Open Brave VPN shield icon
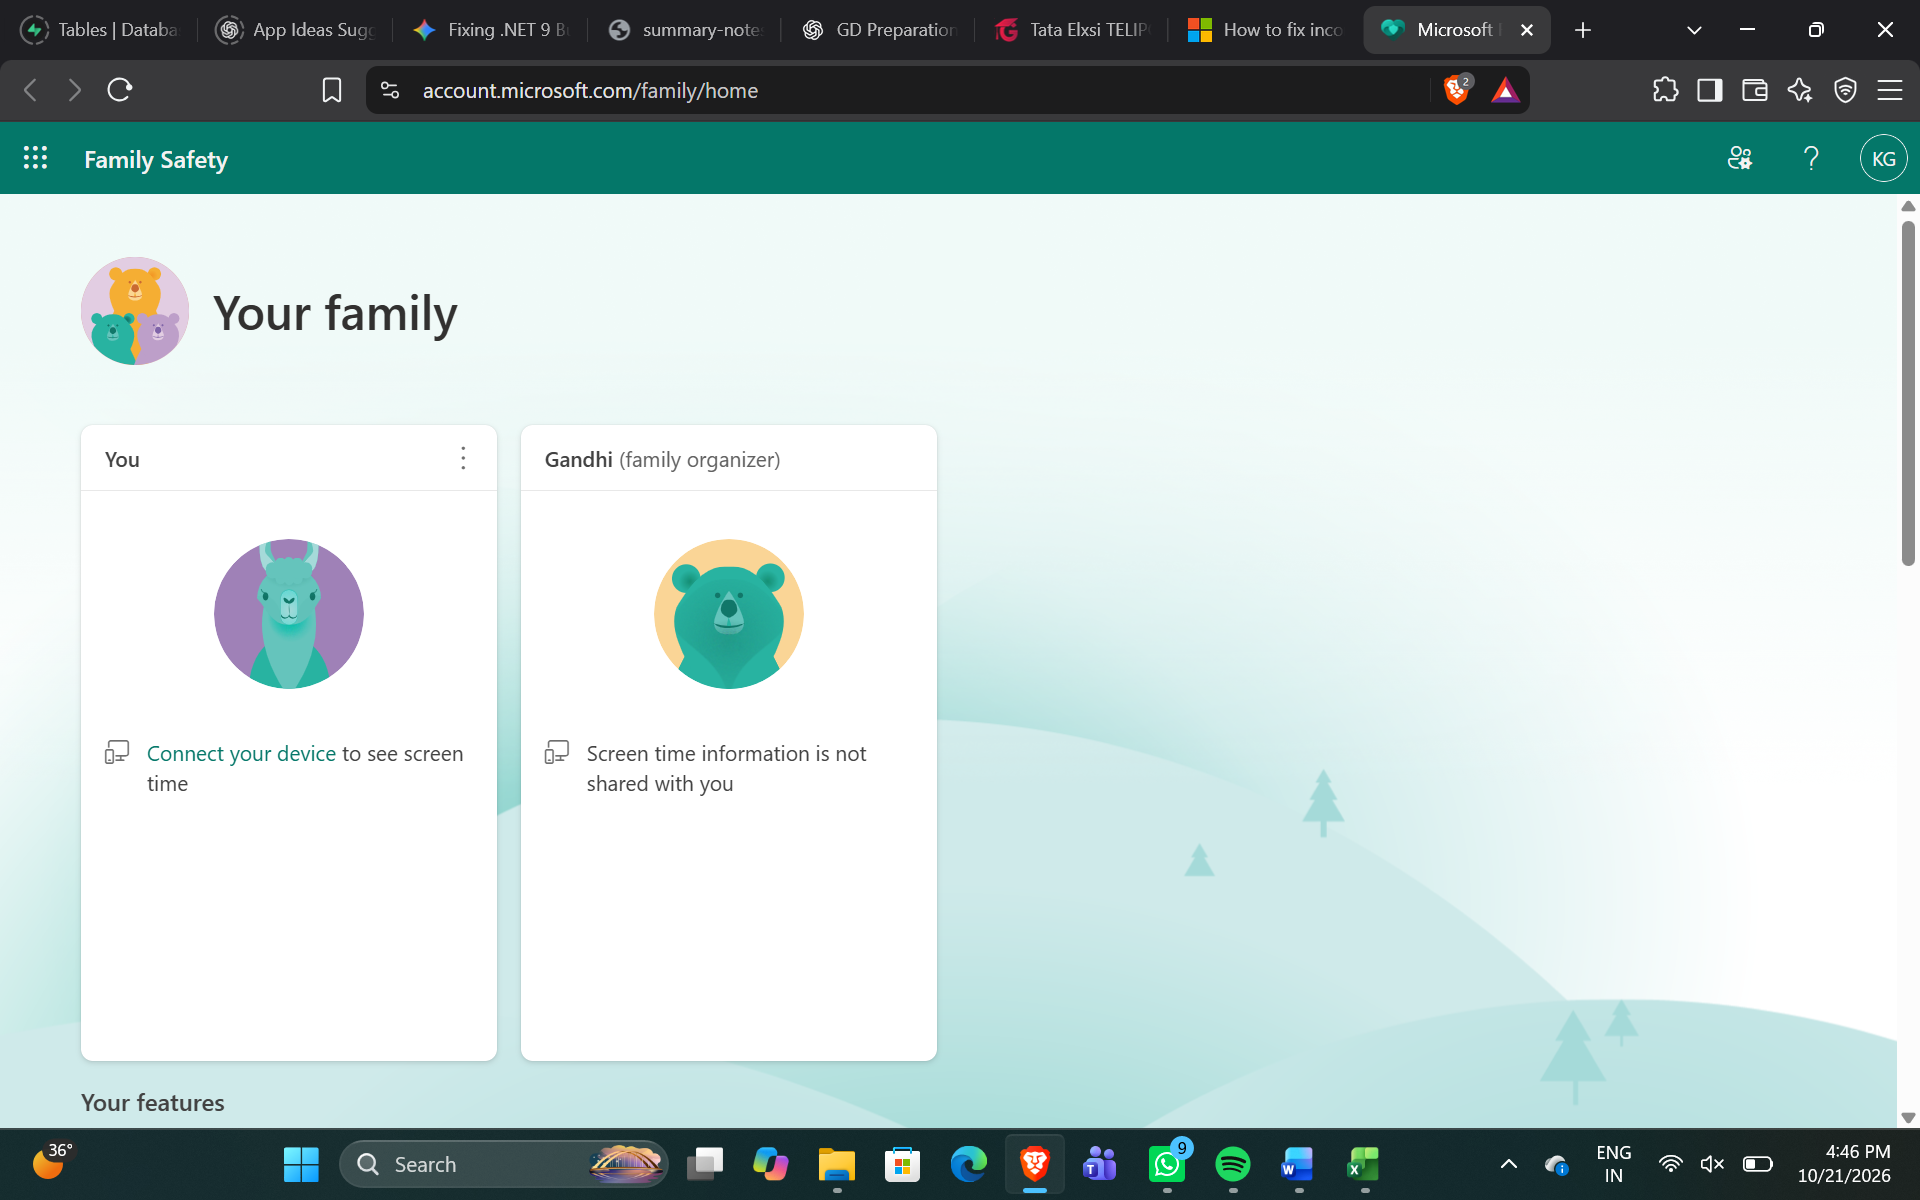 [1845, 90]
